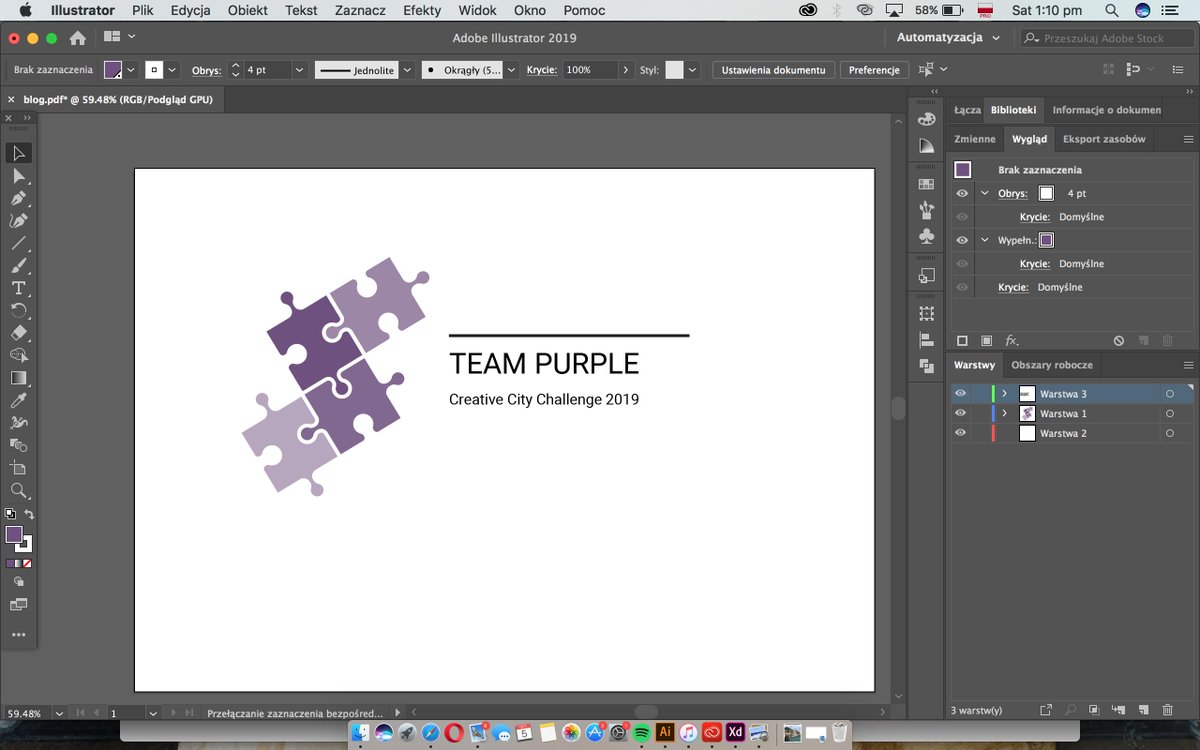Open stroke weight 4 pt dropdown
Screen dimensions: 1200x750
(298, 70)
